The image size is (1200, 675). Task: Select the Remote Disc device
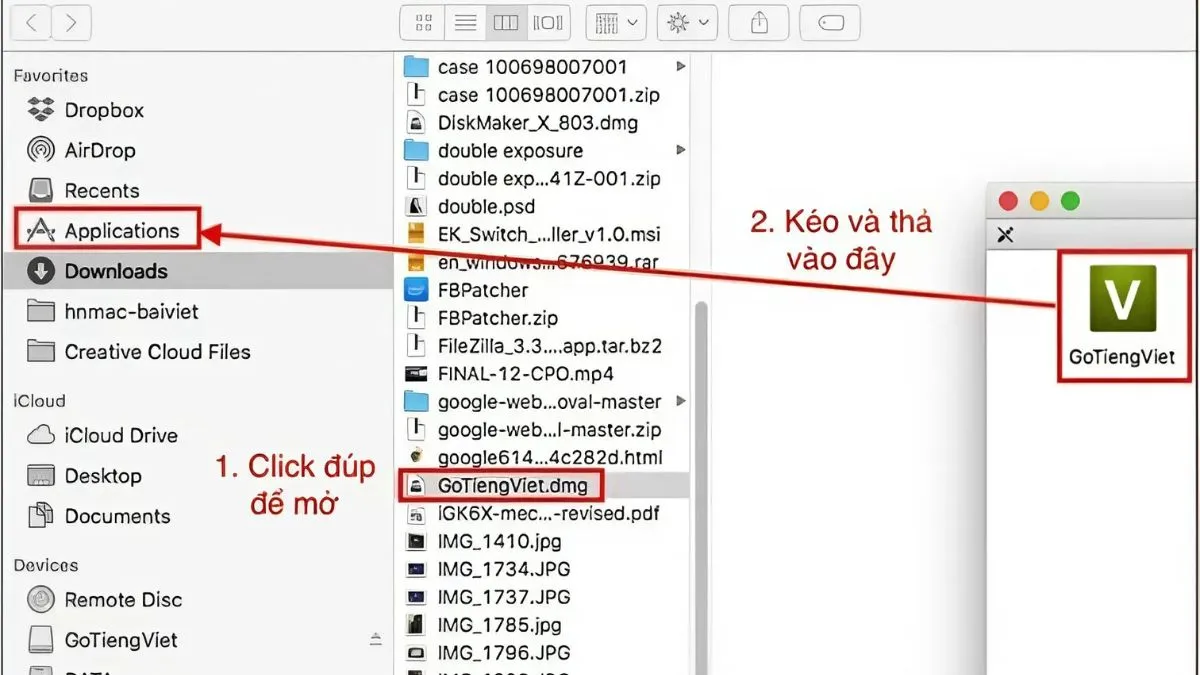click(122, 599)
